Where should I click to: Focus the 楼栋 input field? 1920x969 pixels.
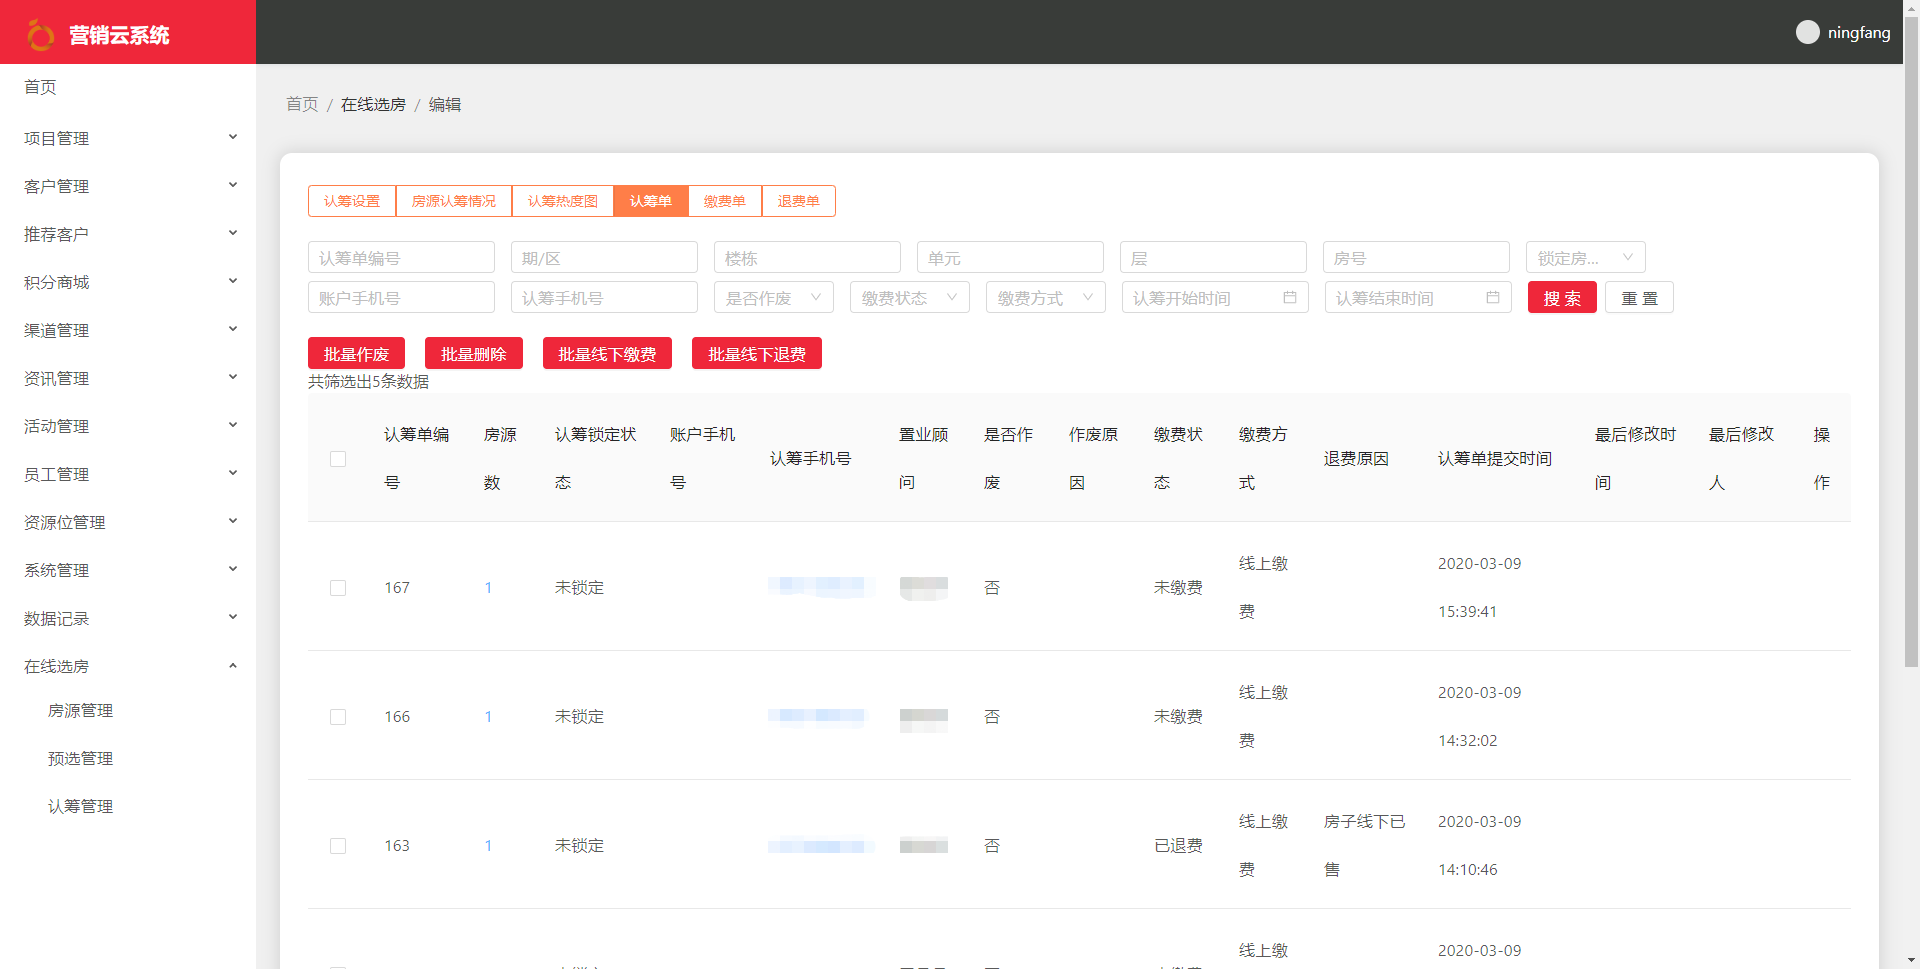(x=807, y=258)
